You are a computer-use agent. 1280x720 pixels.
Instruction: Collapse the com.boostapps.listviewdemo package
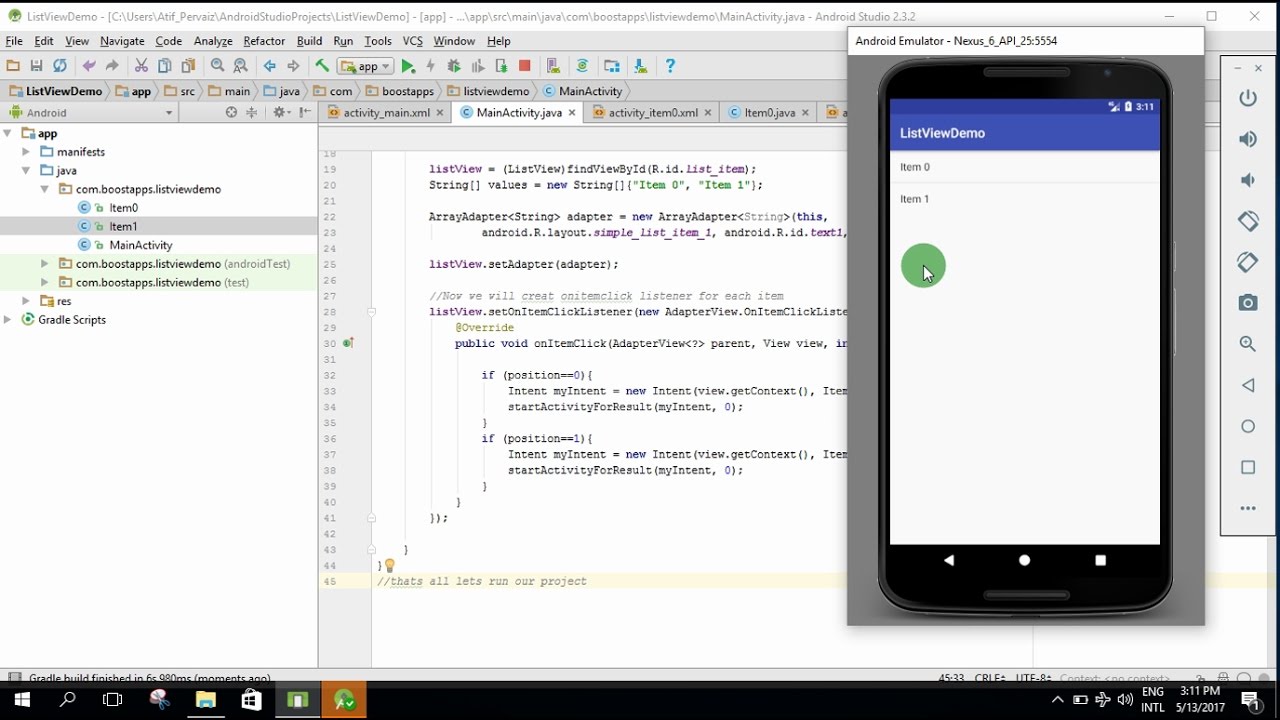point(44,189)
